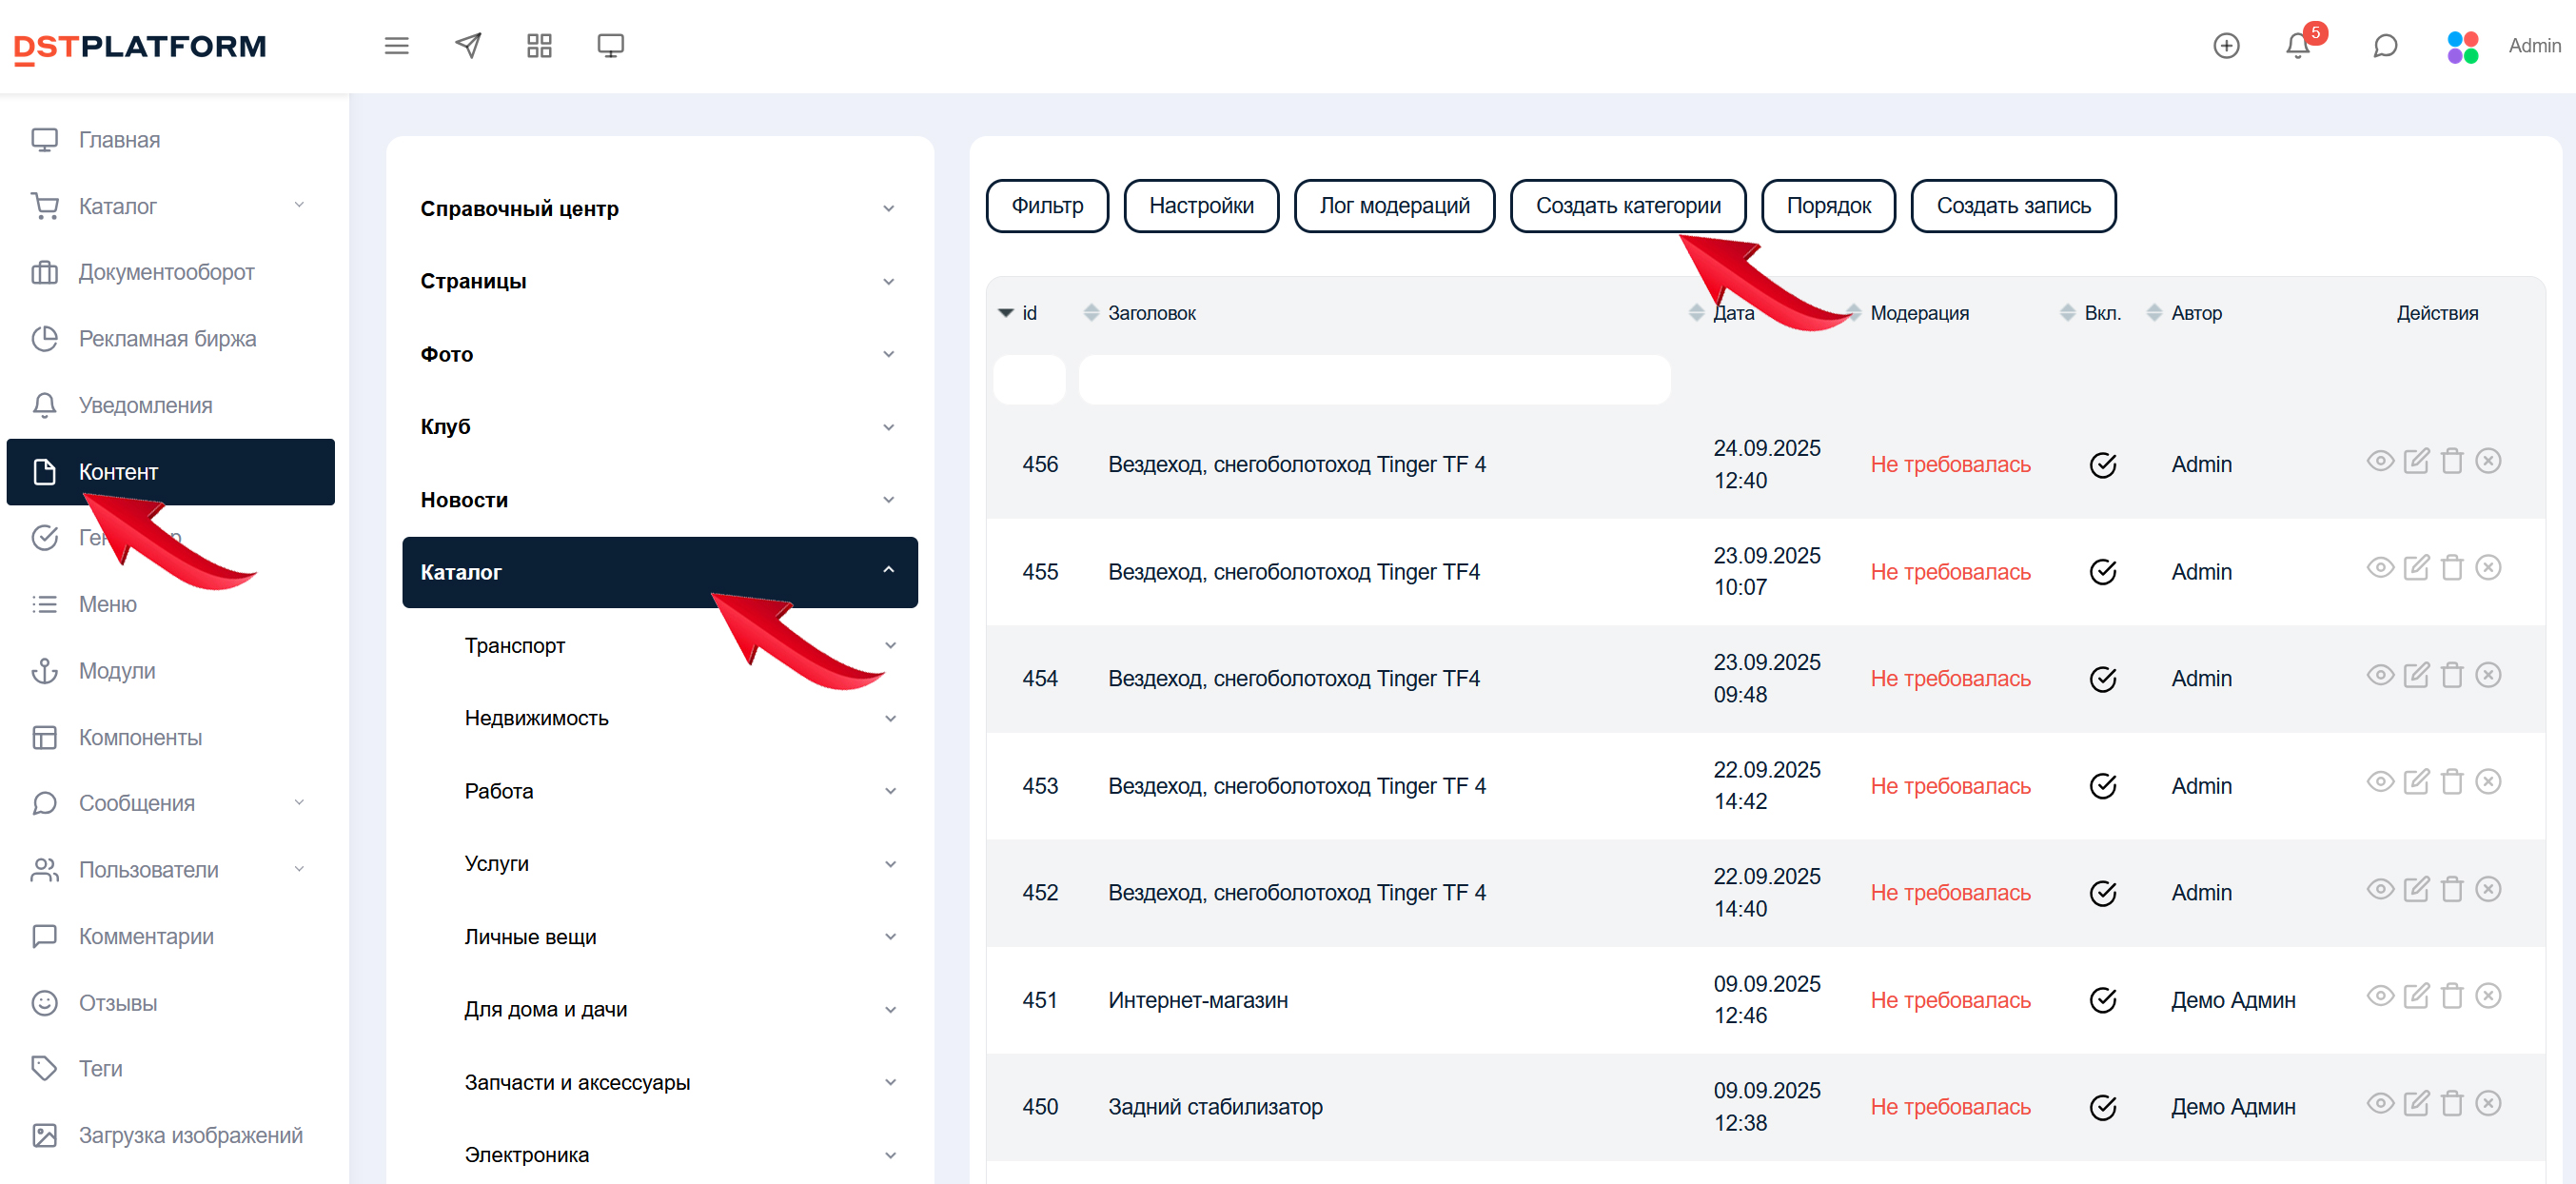This screenshot has width=2576, height=1184.
Task: View record 454 via eye icon
Action: tap(2380, 675)
